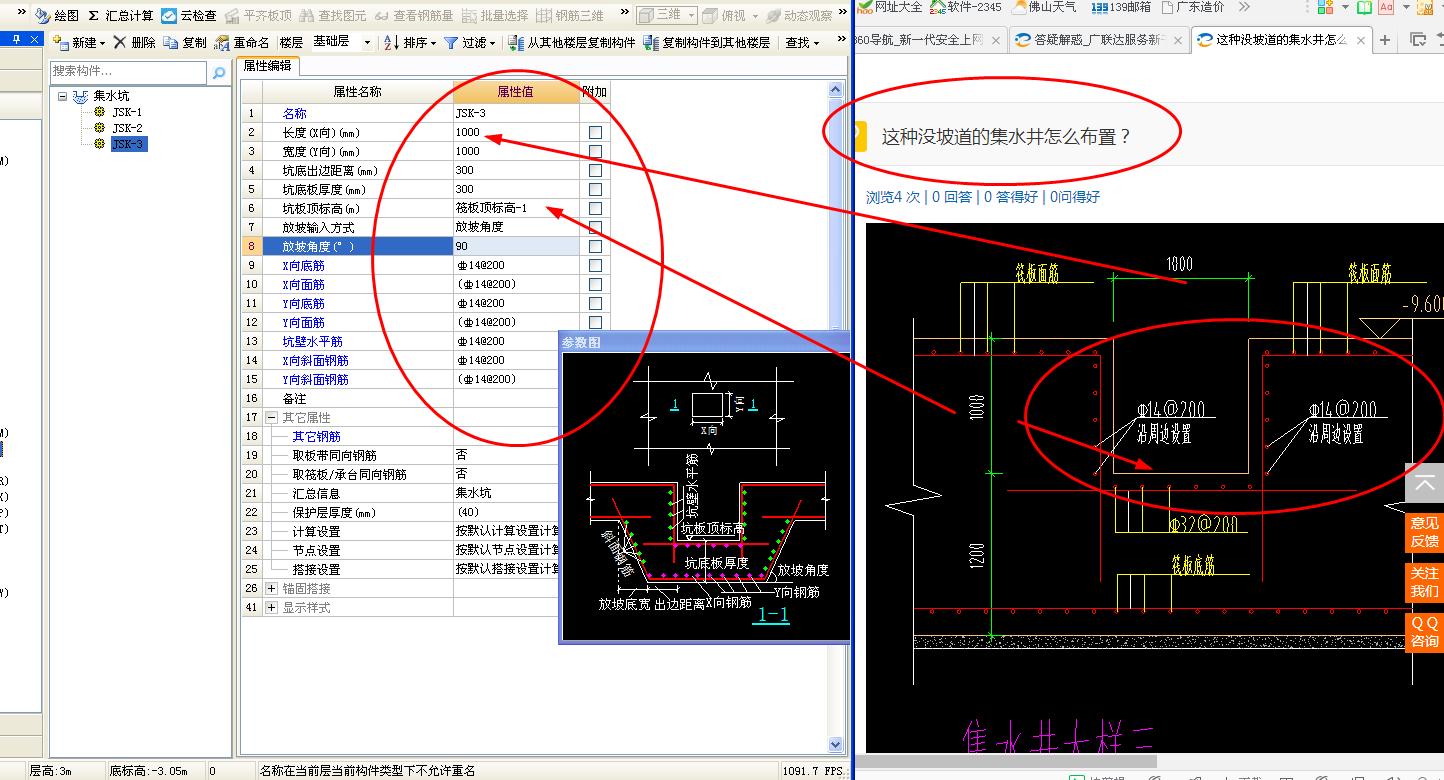Open 139邮箱 mail bookmark

[x=1120, y=7]
